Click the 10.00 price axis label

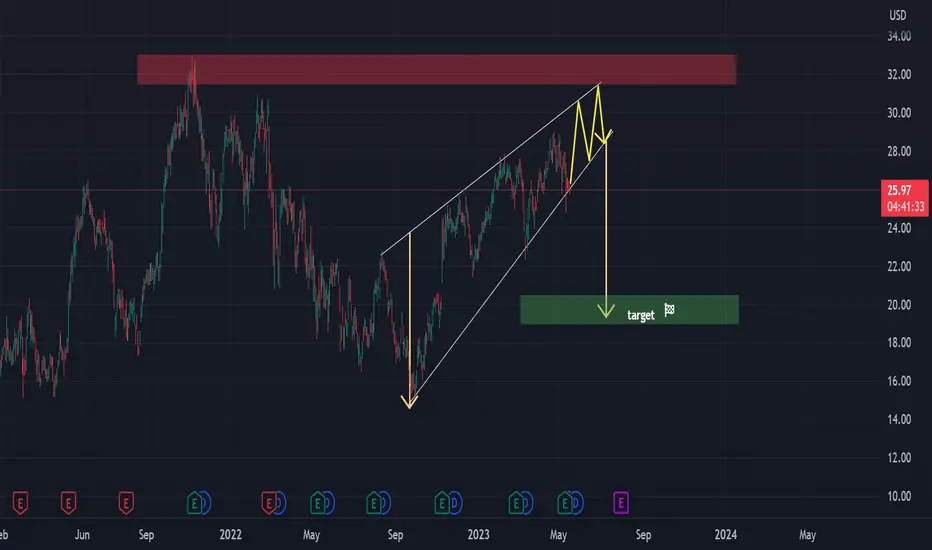899,496
